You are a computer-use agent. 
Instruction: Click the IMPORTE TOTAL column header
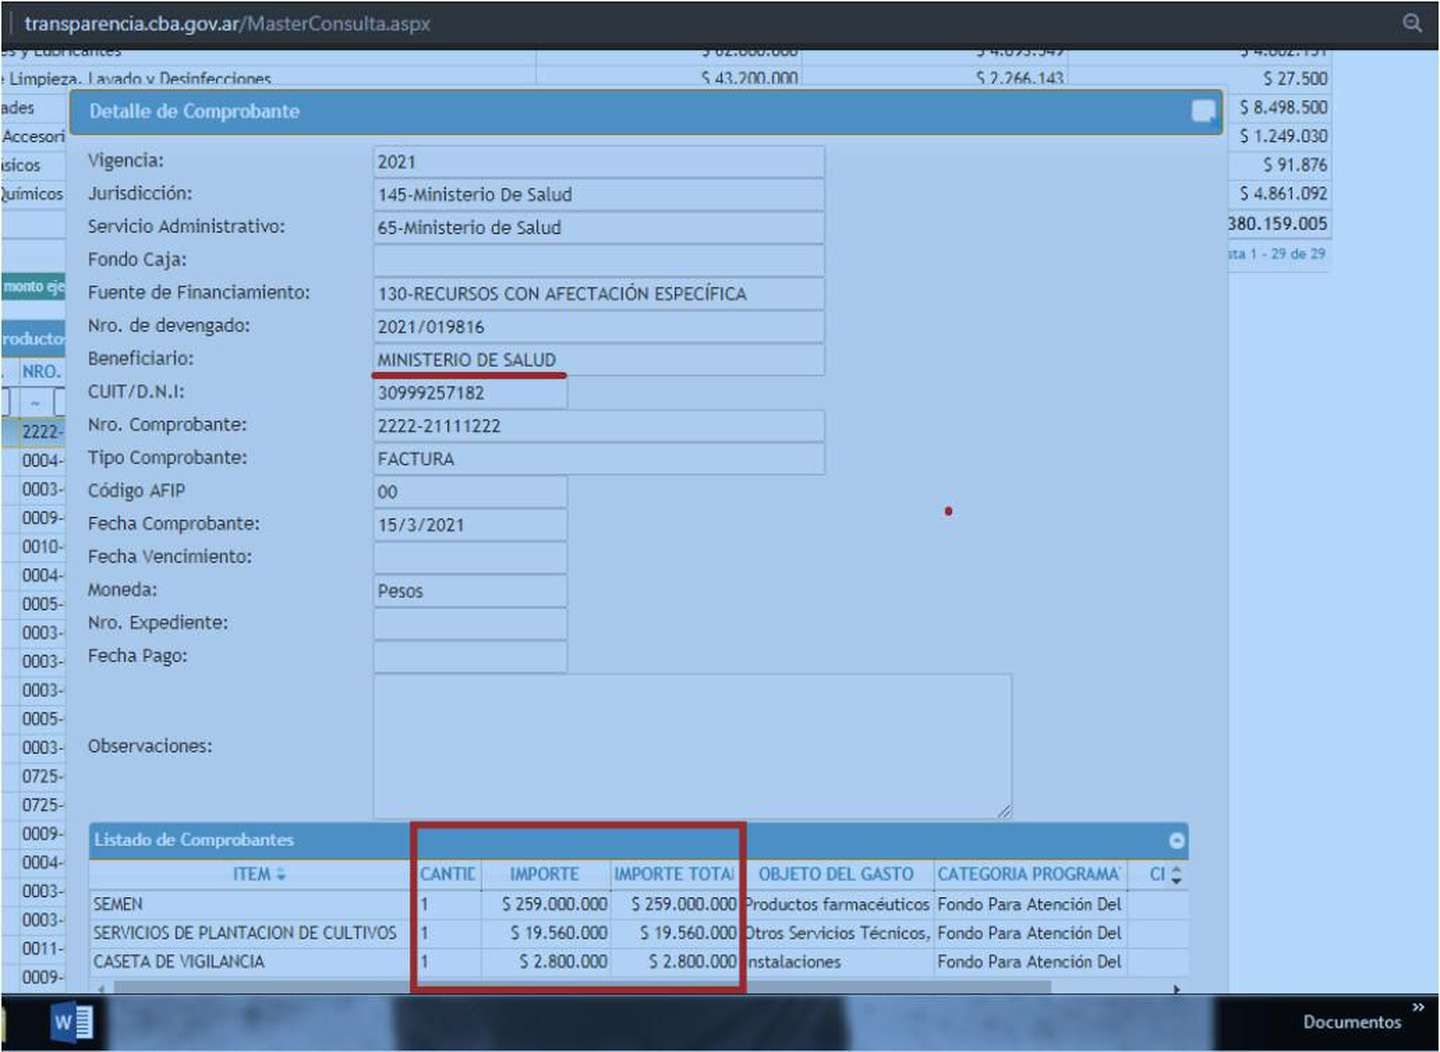click(674, 874)
